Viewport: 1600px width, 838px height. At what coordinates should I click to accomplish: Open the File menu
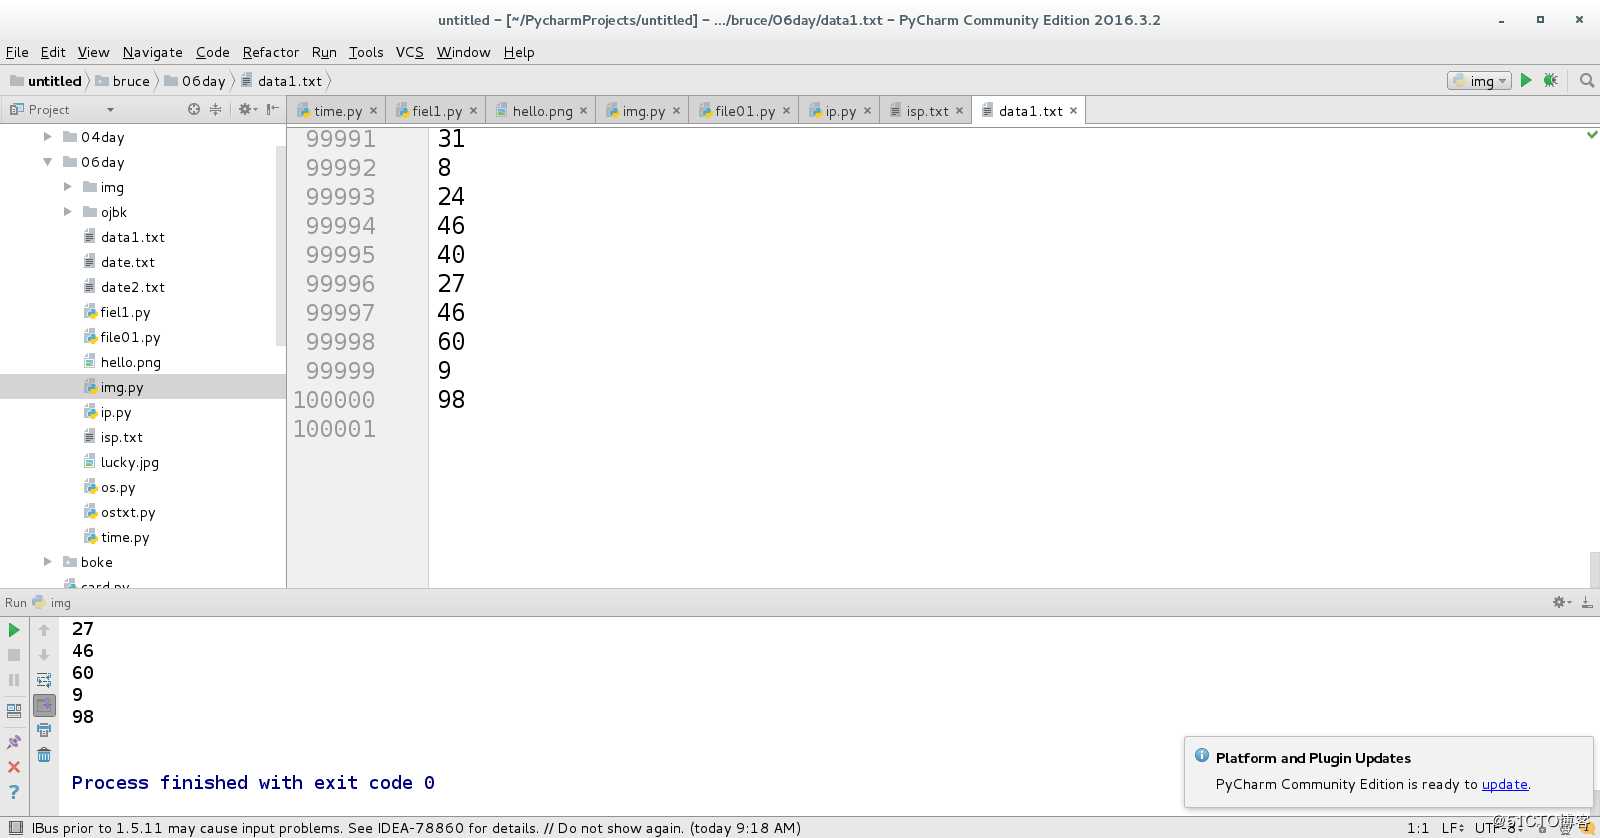tap(17, 52)
